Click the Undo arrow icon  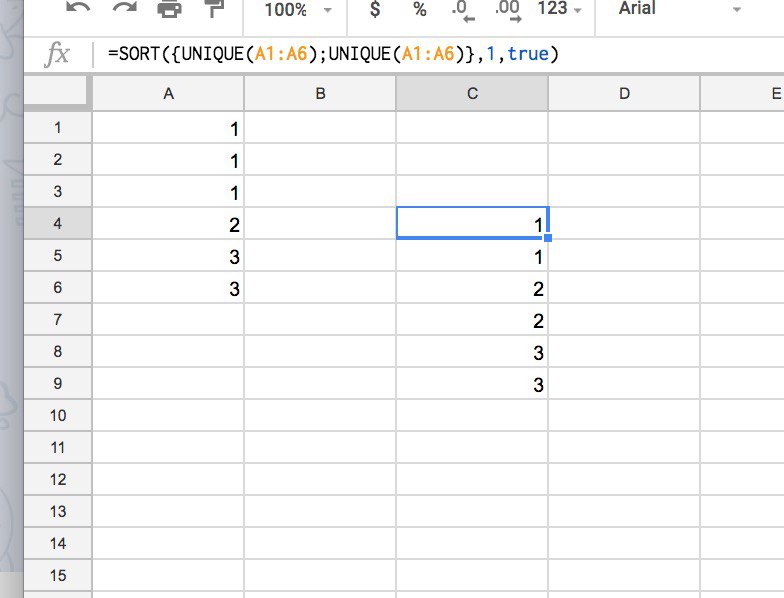pos(78,8)
